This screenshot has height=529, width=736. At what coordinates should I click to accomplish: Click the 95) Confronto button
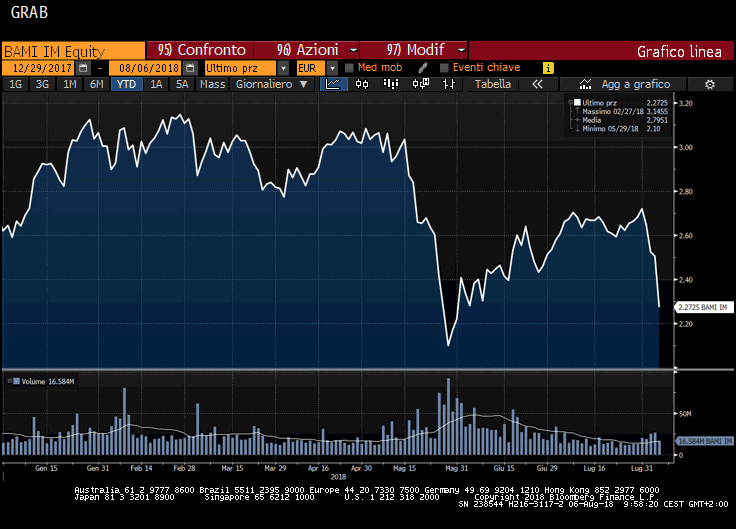200,50
